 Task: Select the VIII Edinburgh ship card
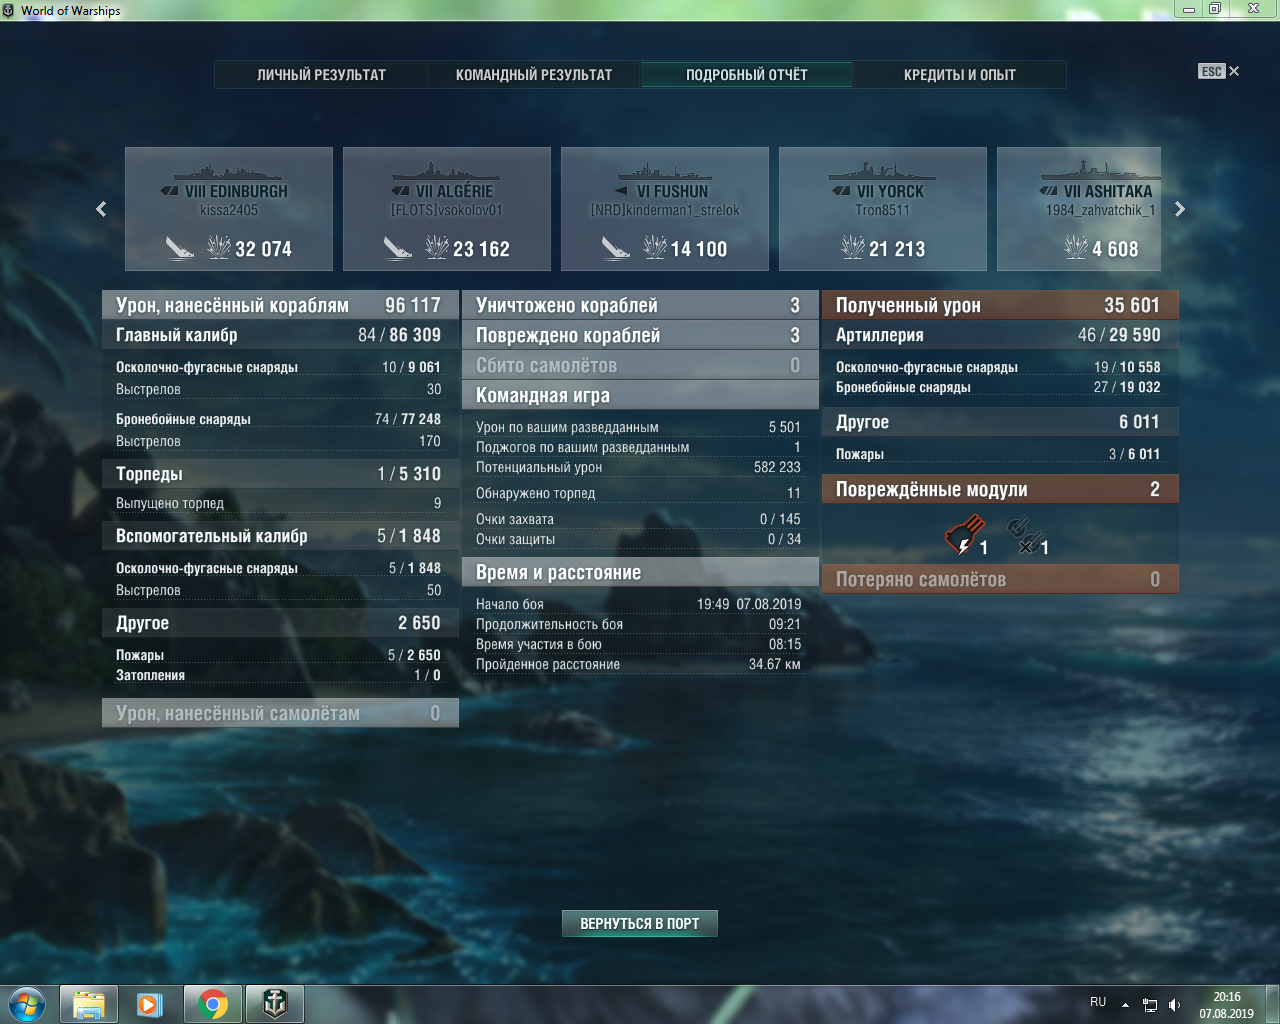click(229, 209)
